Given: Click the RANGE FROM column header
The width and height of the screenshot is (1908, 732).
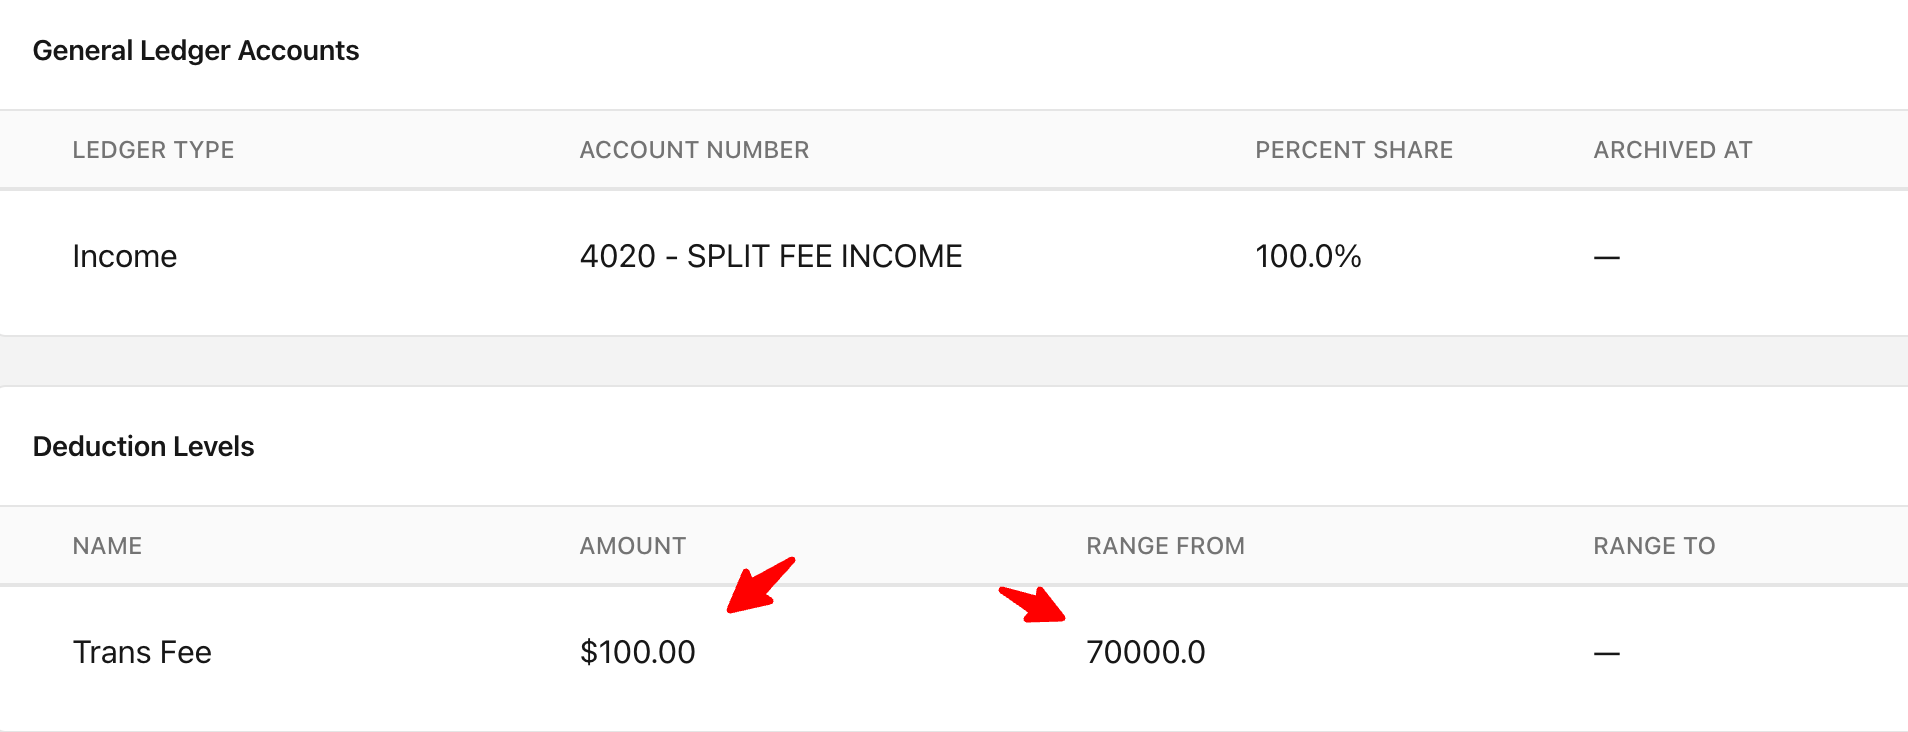Looking at the screenshot, I should pos(1165,546).
